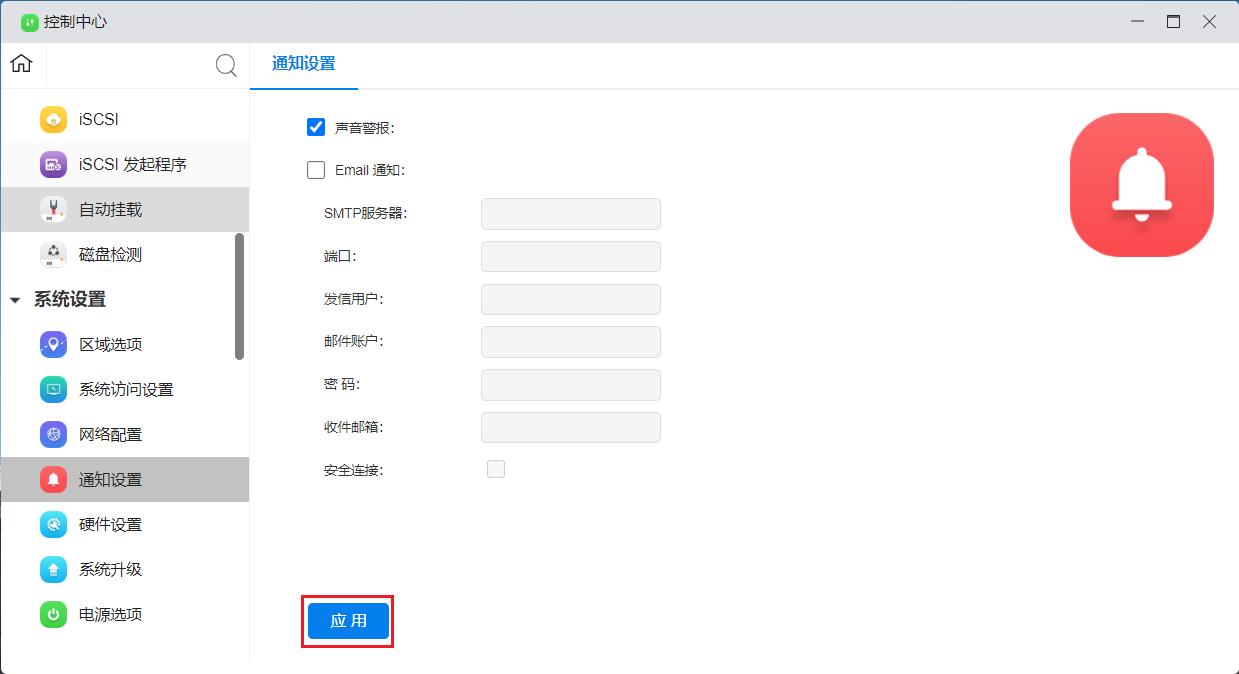1239x674 pixels.
Task: Click the search magnifier icon
Action: [x=226, y=66]
